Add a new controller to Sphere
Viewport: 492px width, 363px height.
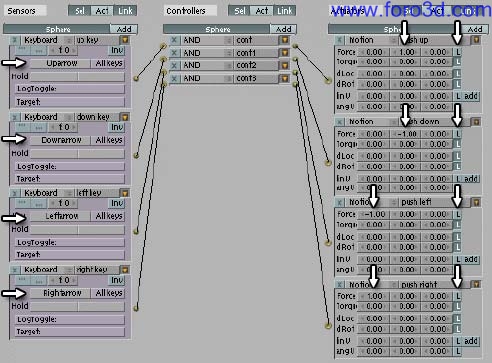pos(283,29)
